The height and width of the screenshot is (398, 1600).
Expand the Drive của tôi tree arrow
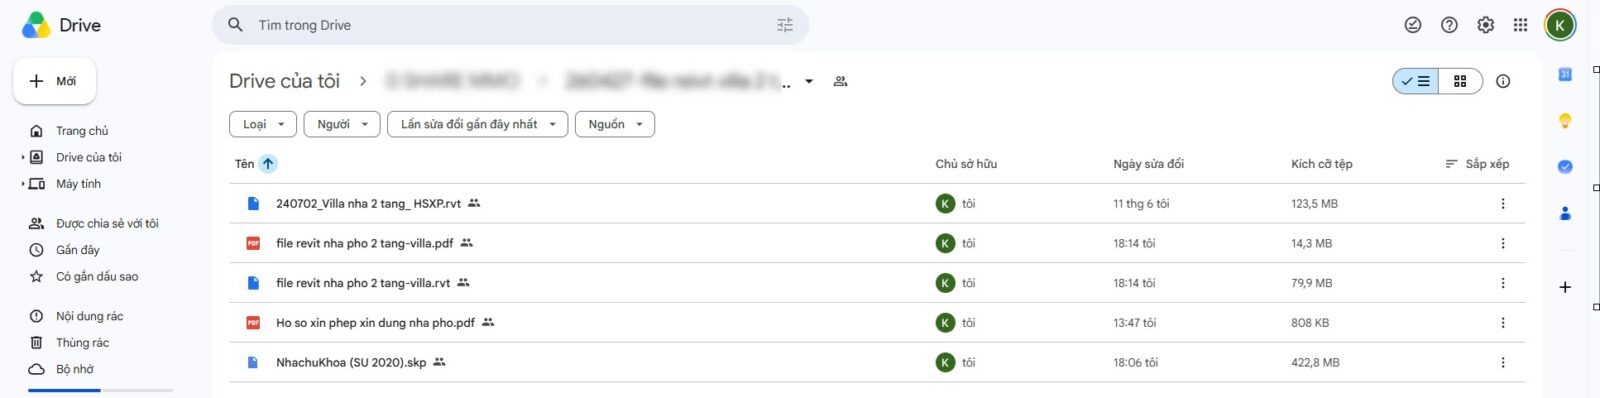coord(23,157)
